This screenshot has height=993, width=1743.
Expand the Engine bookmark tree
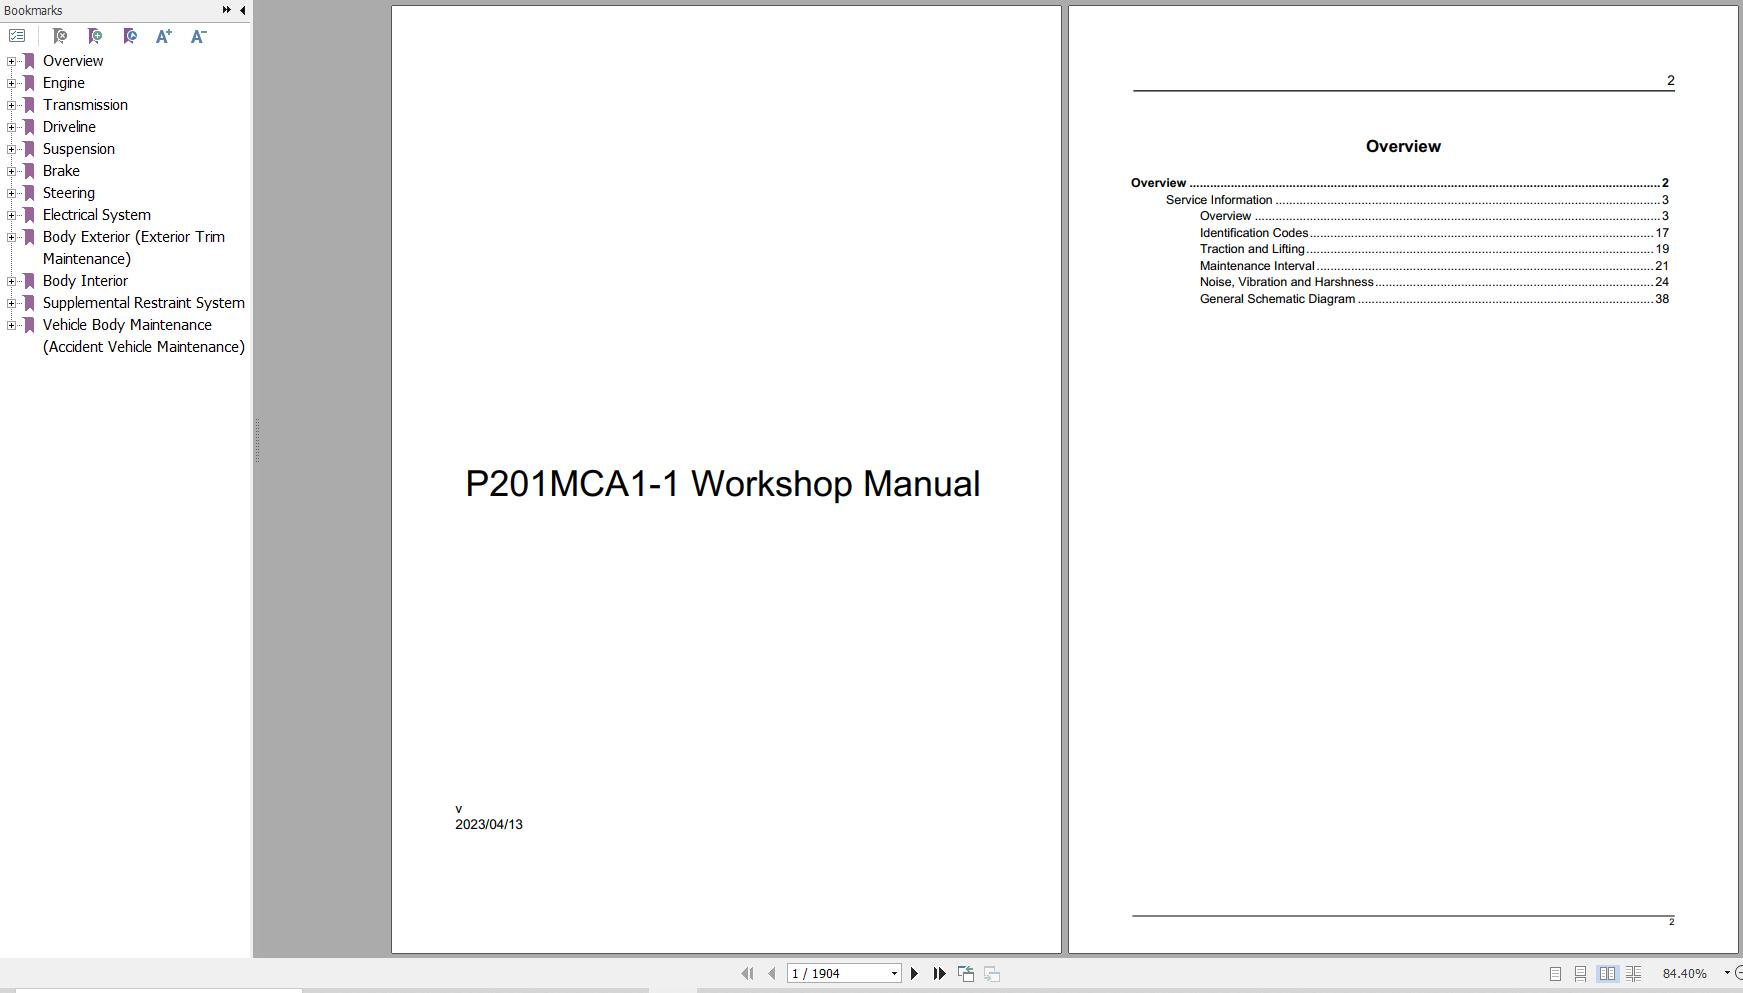(x=10, y=83)
